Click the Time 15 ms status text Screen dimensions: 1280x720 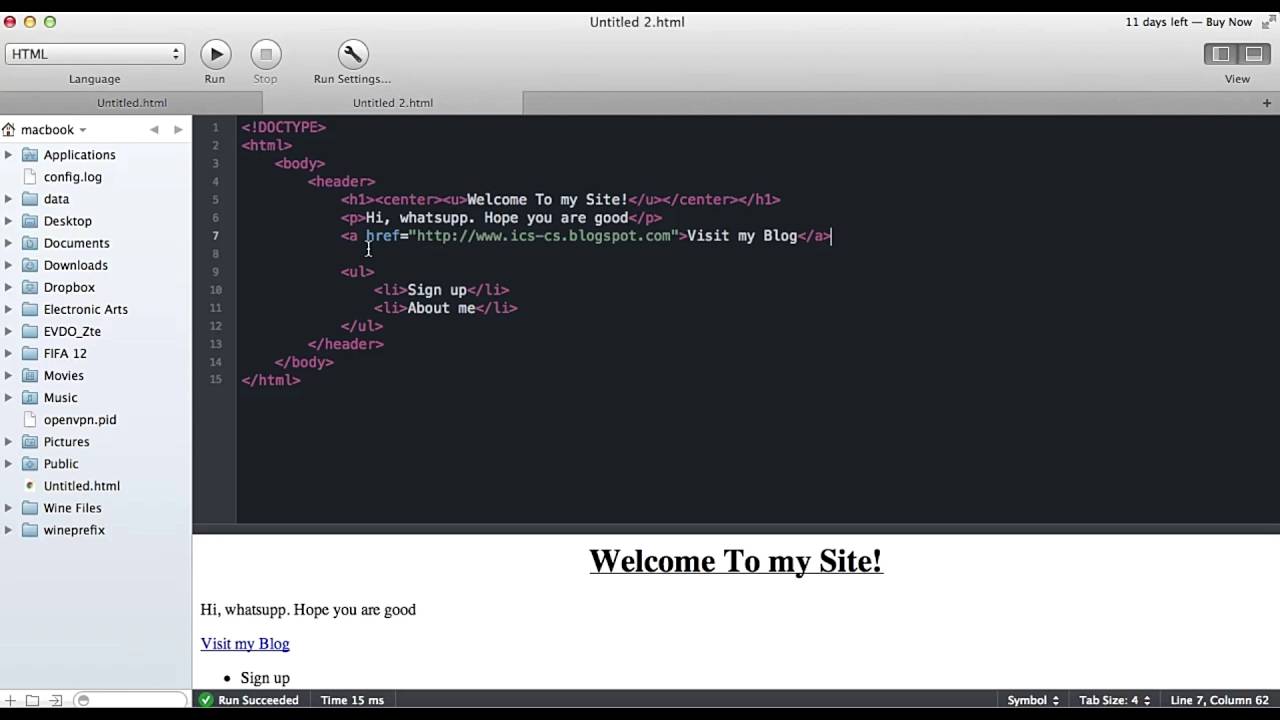coord(352,701)
